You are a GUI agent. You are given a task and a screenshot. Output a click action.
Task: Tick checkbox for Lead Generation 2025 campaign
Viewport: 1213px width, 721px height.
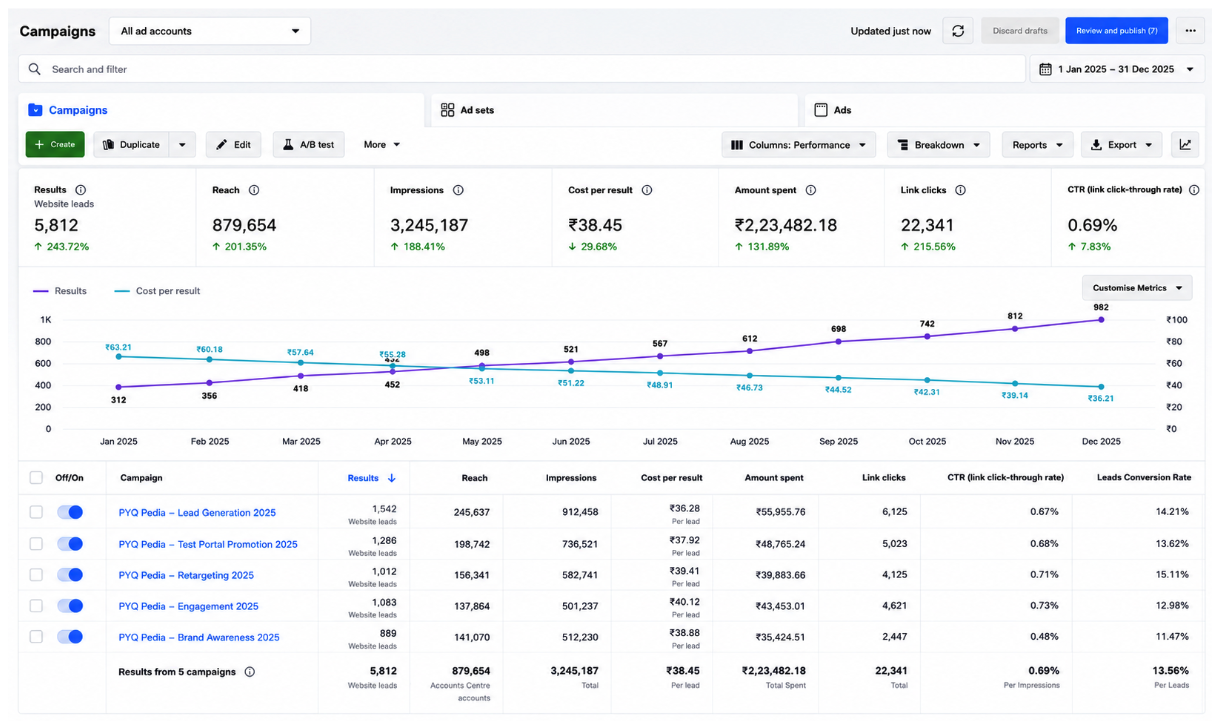point(36,512)
